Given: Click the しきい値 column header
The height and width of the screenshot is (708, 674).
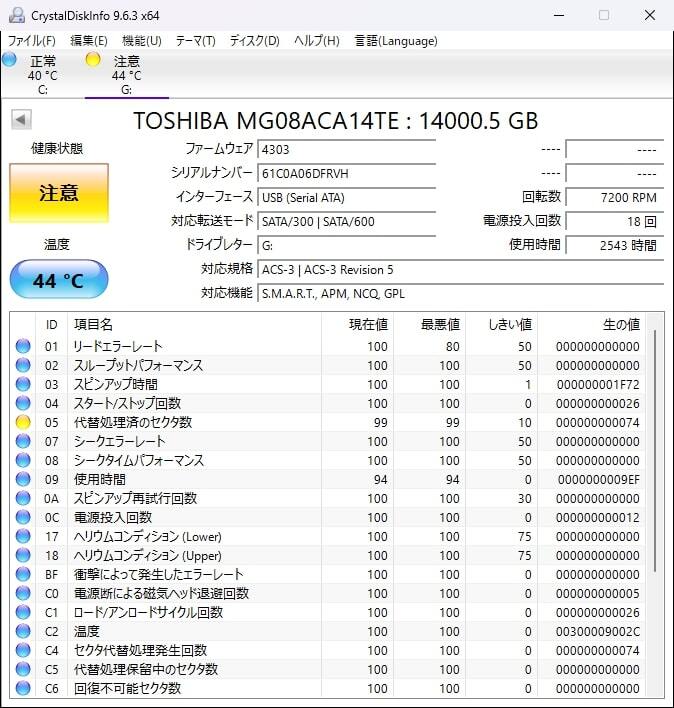Looking at the screenshot, I should coord(502,324).
